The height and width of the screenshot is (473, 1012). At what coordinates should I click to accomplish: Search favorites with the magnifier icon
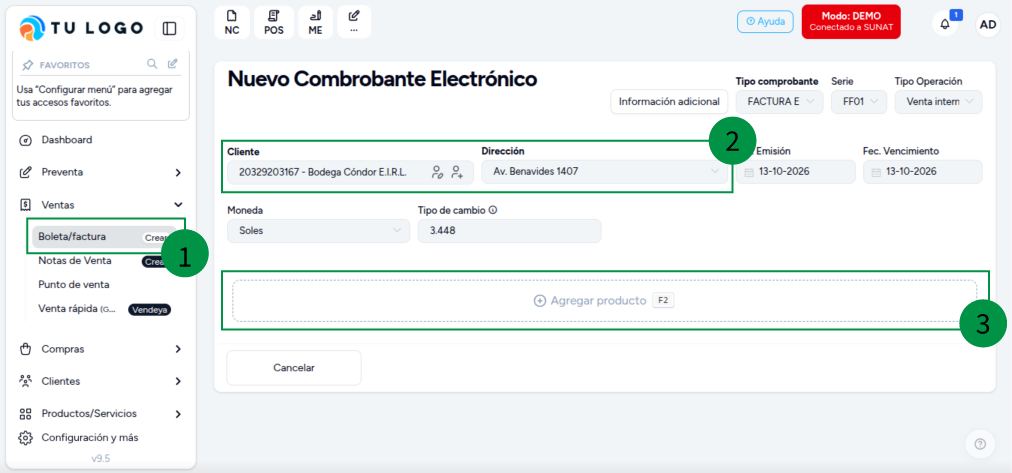(x=152, y=64)
